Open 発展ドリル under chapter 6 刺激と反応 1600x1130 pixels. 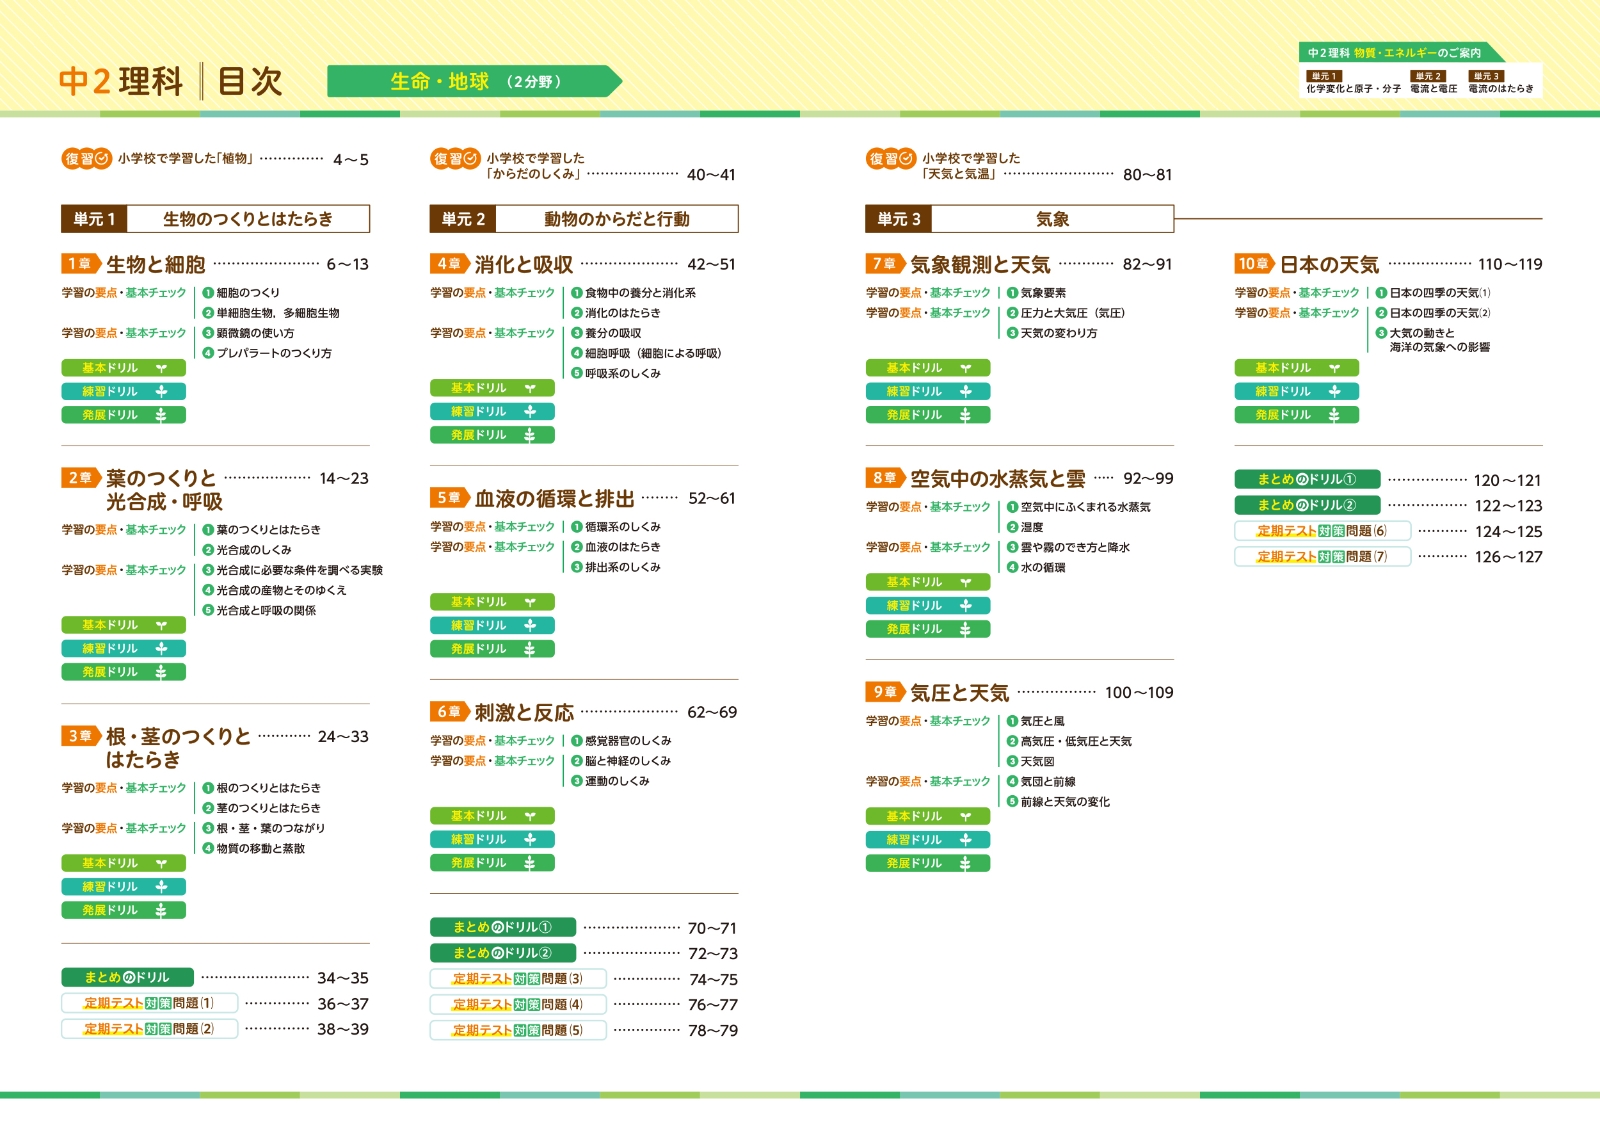point(492,863)
